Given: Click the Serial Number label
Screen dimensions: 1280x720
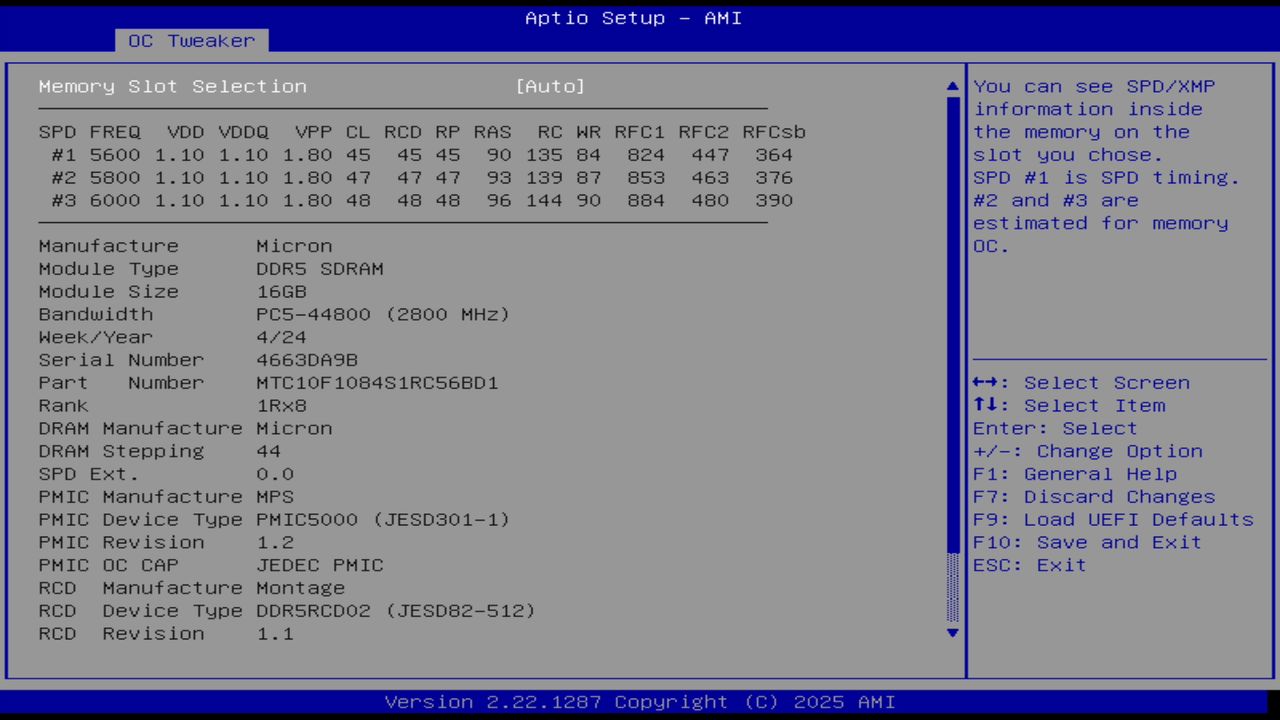Looking at the screenshot, I should (x=121, y=360).
